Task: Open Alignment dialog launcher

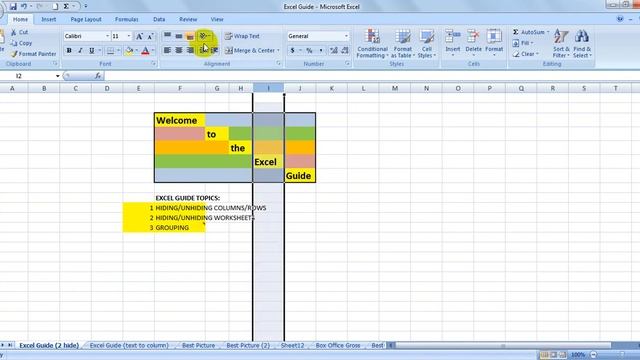Action: coord(278,64)
